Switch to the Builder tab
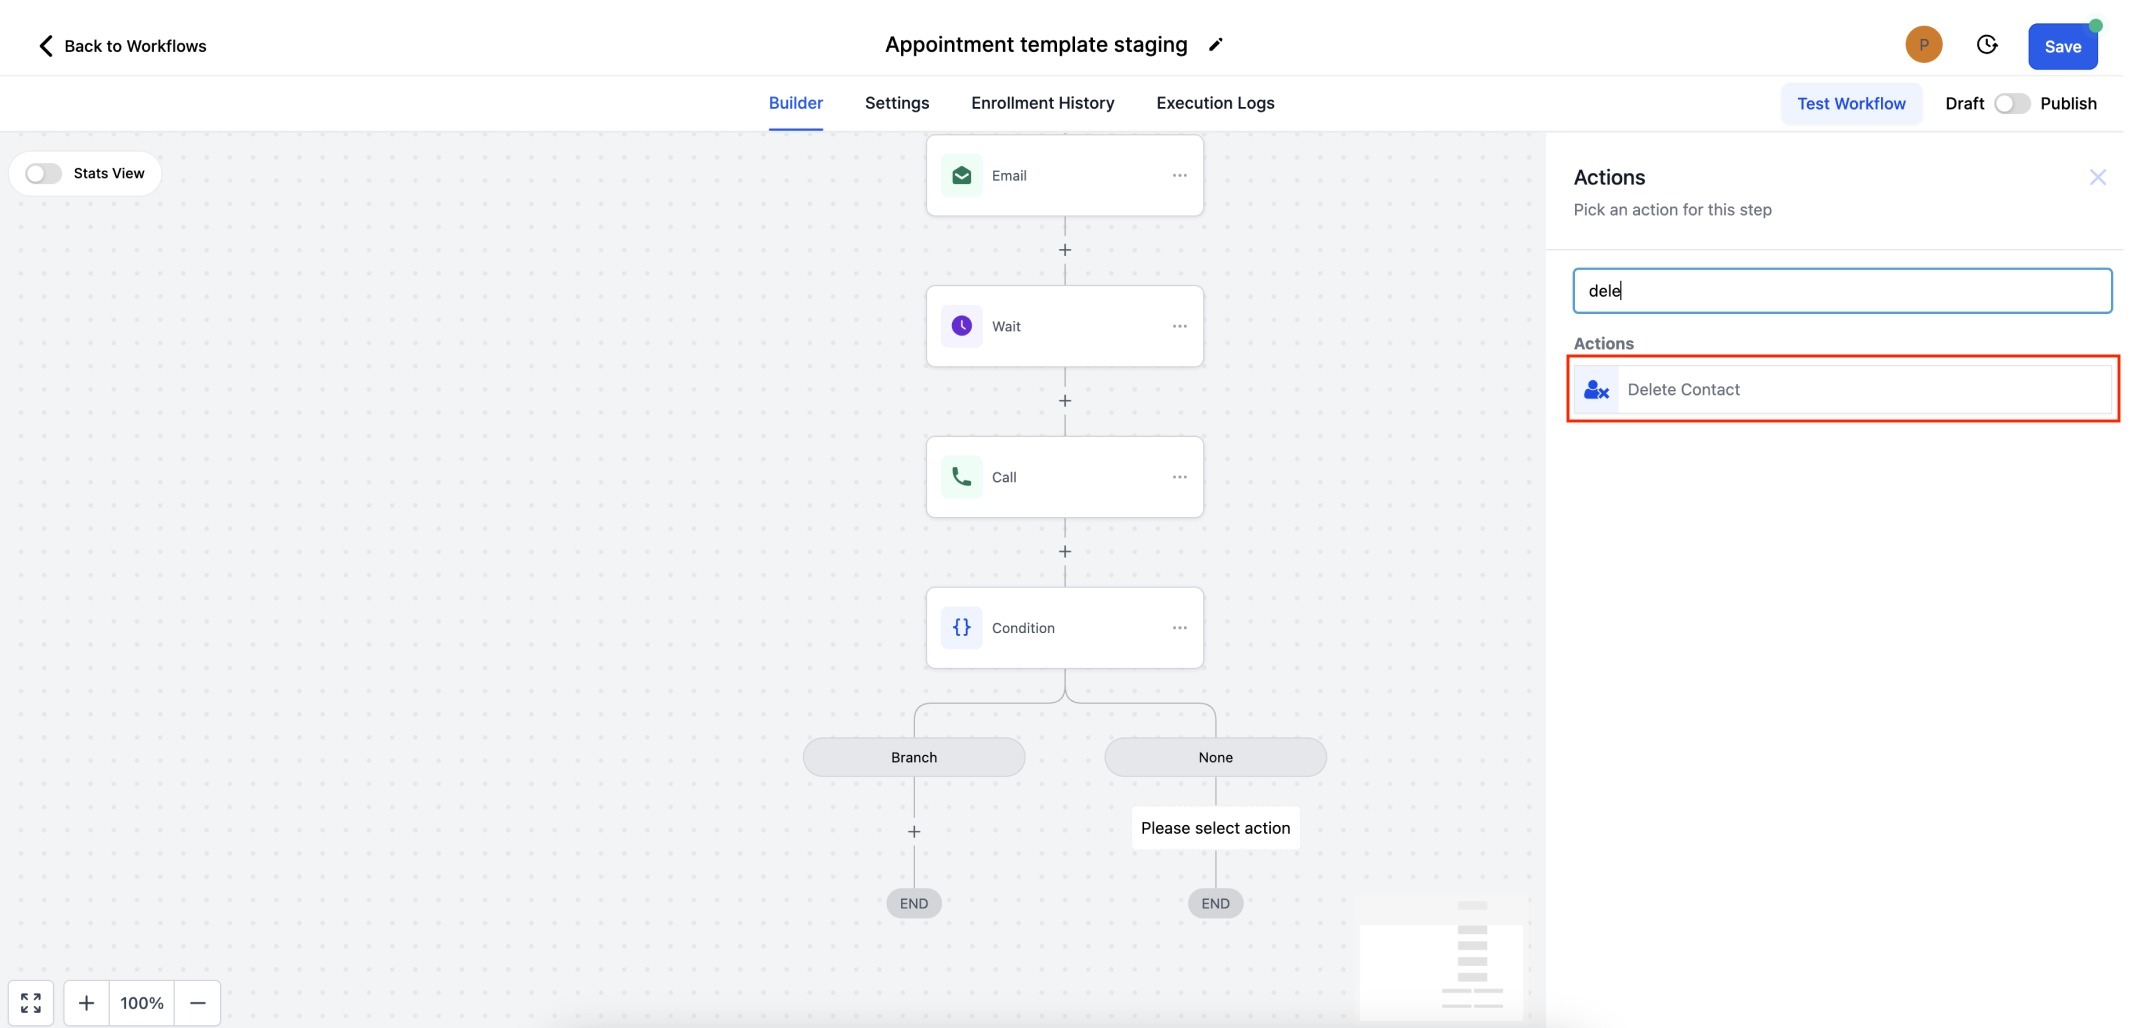2140x1028 pixels. click(796, 103)
